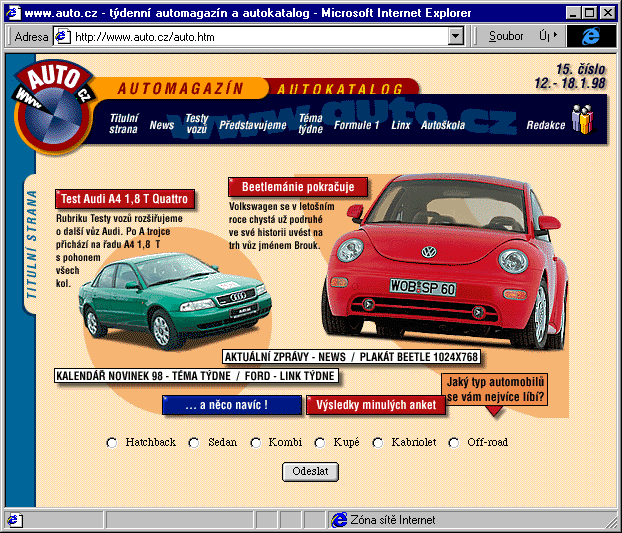
Task: Click into the address URL field
Action: (x=260, y=37)
